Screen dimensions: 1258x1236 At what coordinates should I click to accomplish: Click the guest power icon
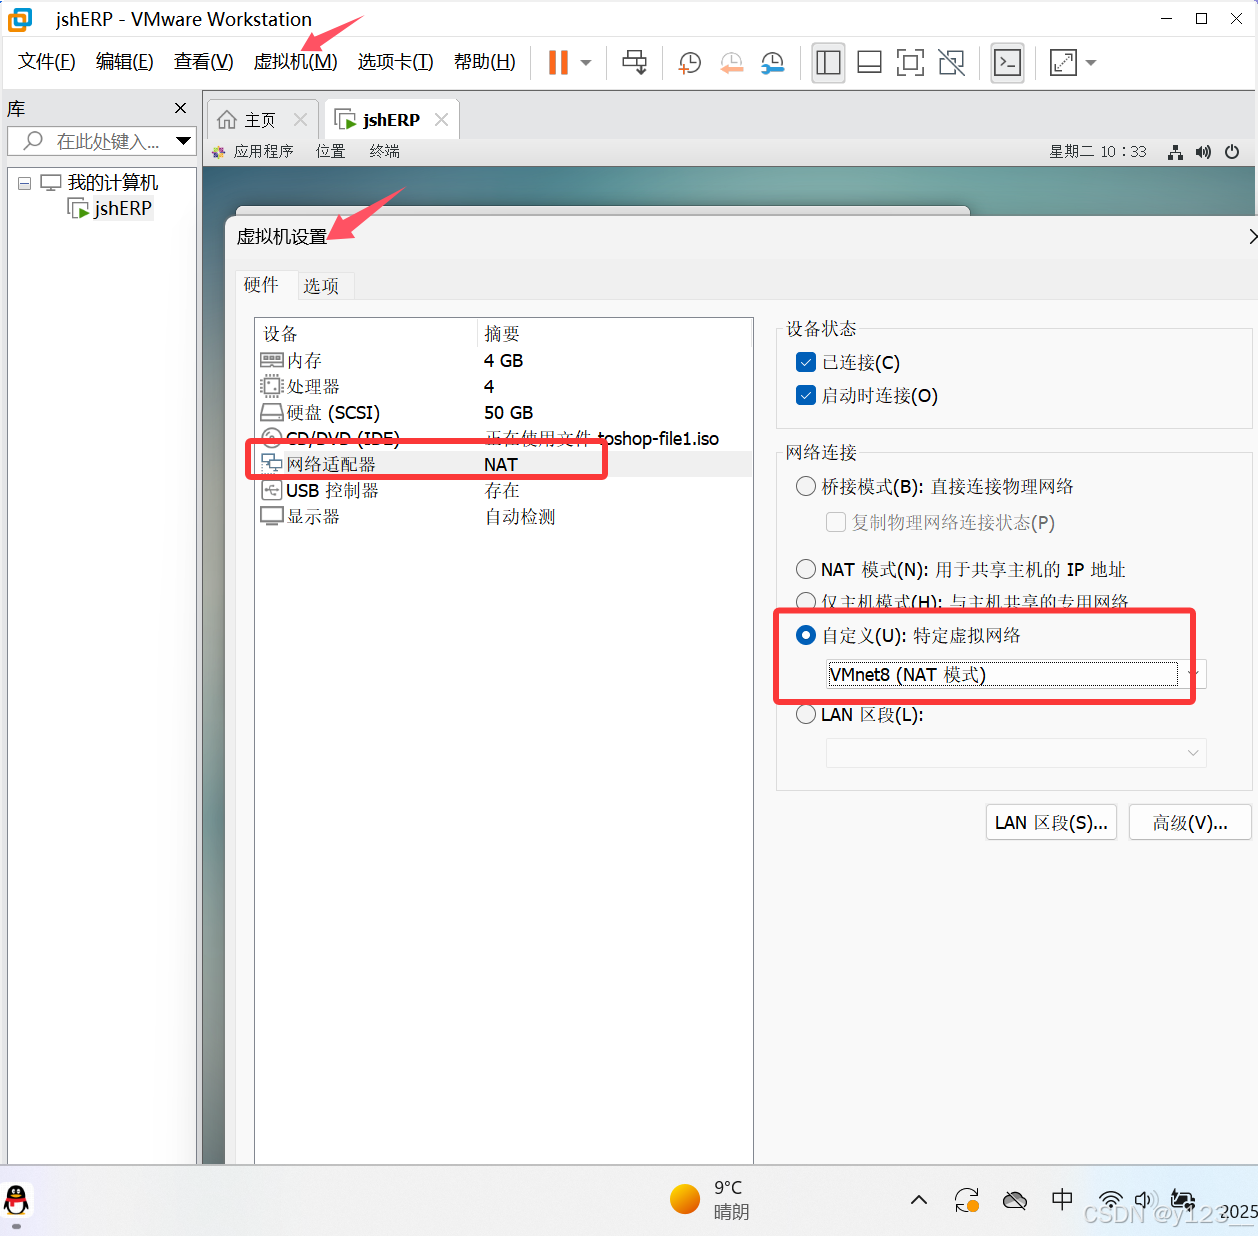click(x=1232, y=152)
